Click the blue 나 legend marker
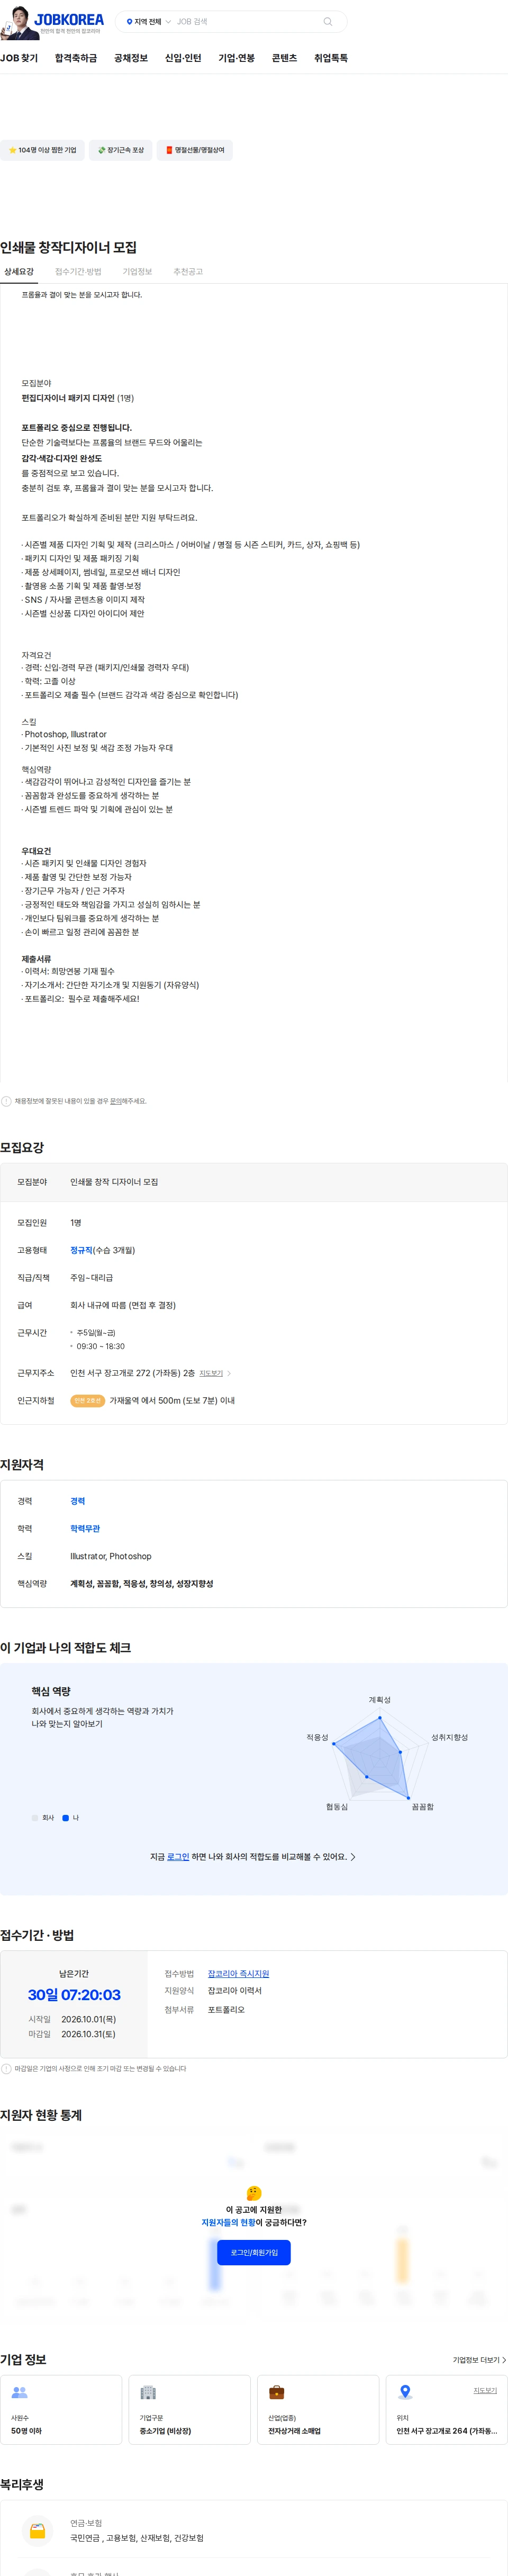This screenshot has height=2576, width=508. pos(66,1818)
